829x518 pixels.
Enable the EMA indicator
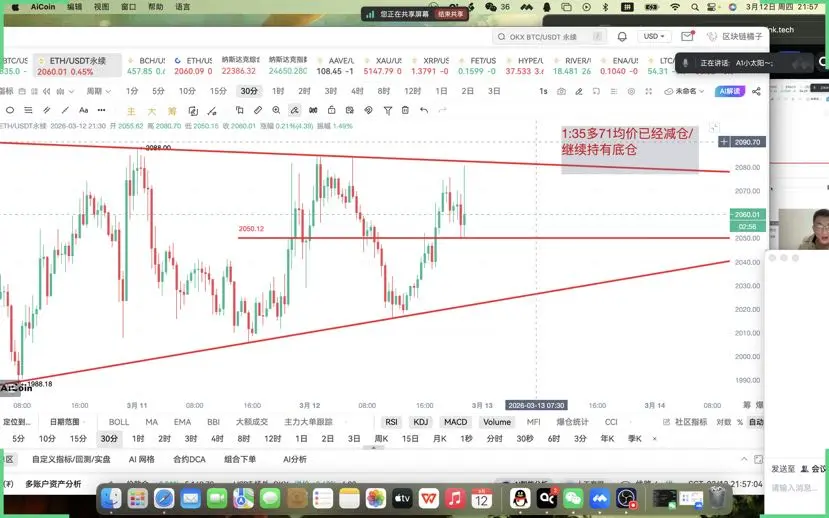pyautogui.click(x=182, y=422)
